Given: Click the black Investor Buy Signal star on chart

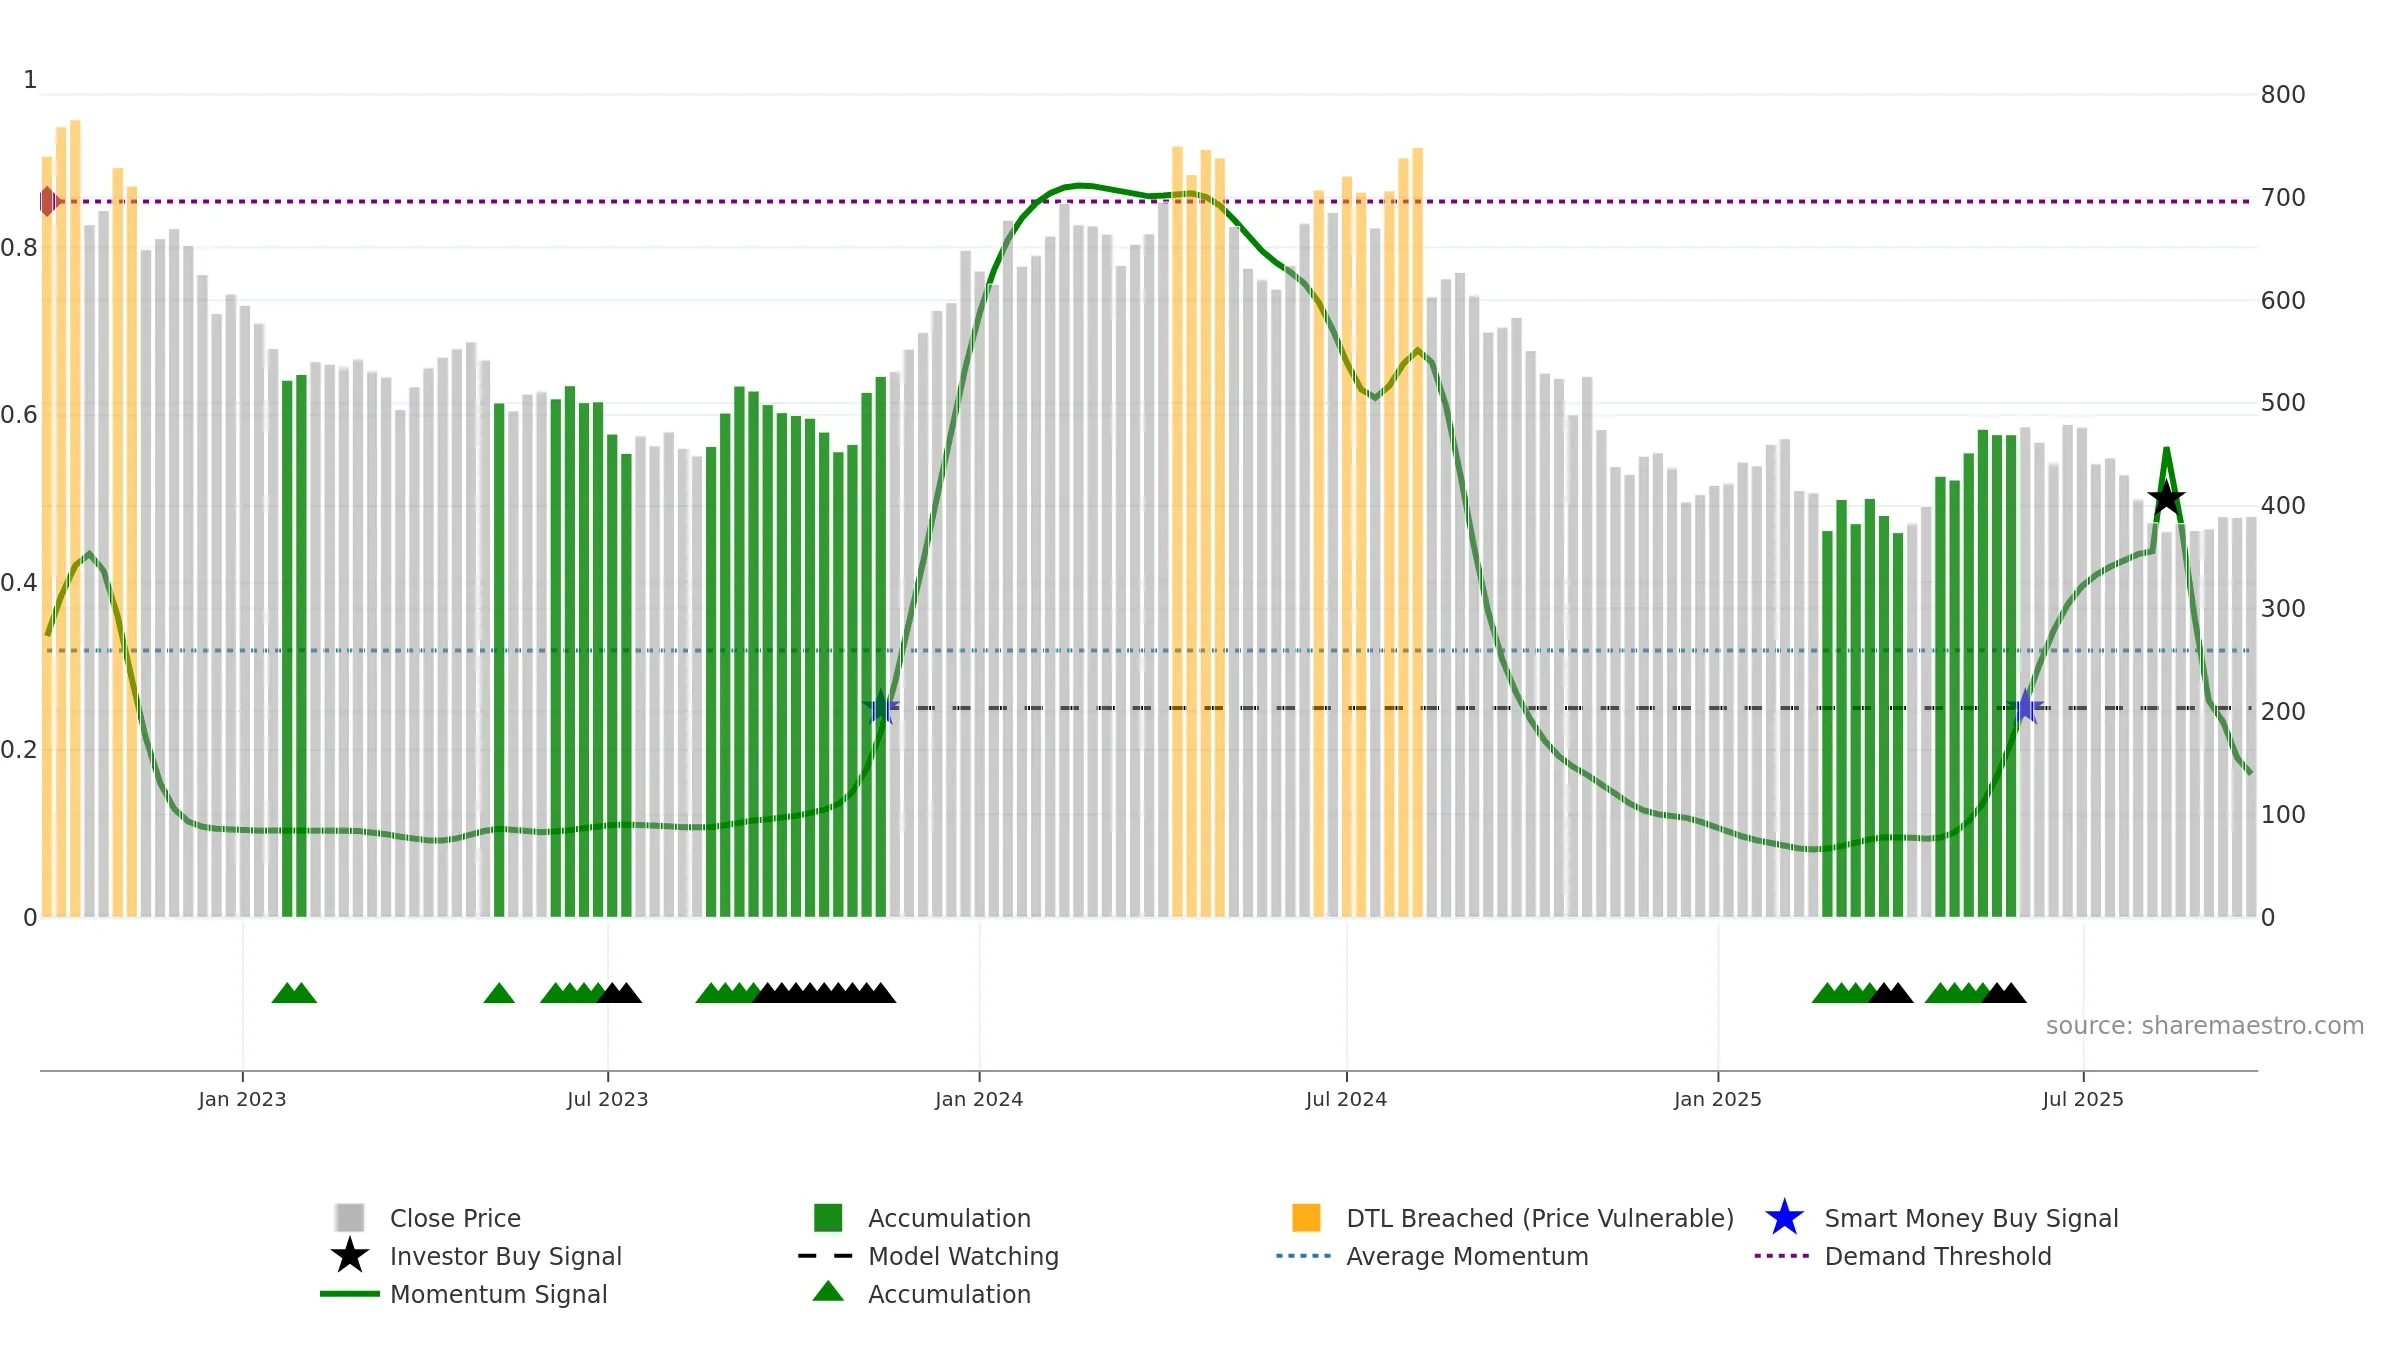Looking at the screenshot, I should tap(2166, 497).
